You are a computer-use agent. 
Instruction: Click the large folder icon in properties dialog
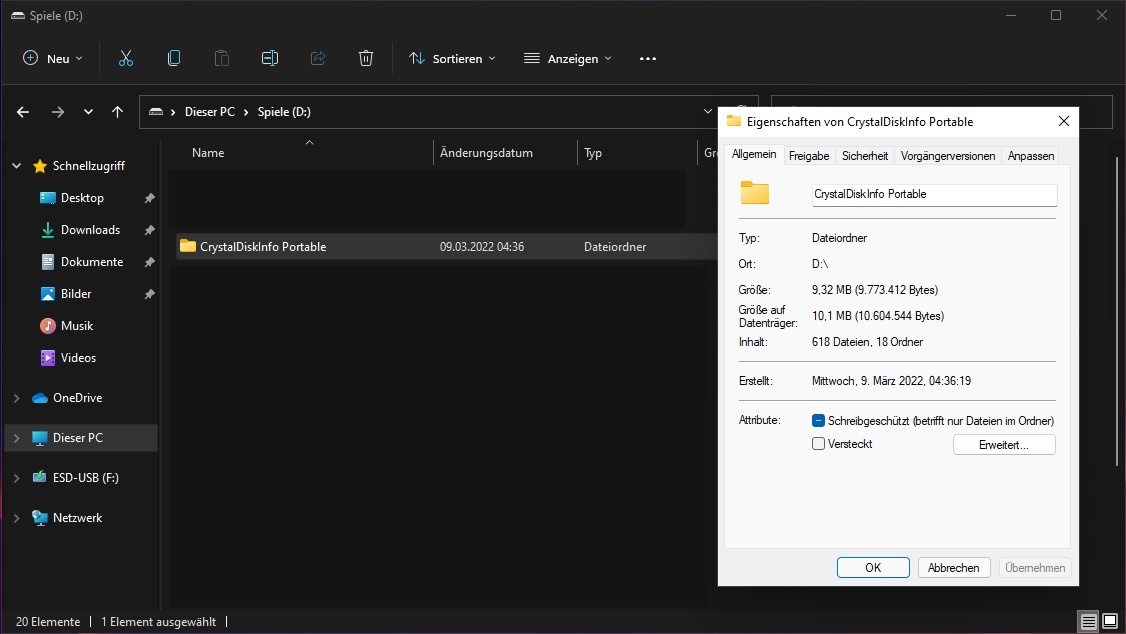click(755, 193)
